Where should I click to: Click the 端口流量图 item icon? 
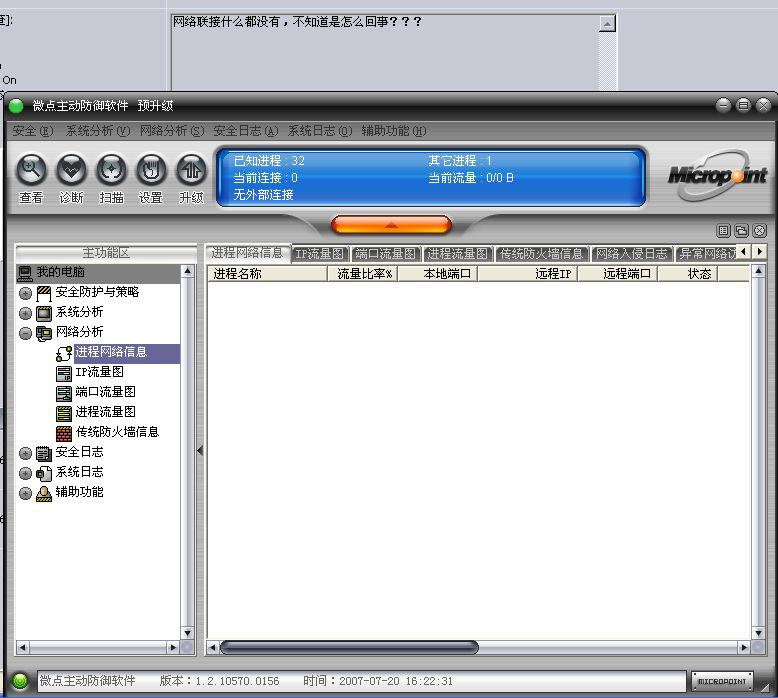click(64, 393)
